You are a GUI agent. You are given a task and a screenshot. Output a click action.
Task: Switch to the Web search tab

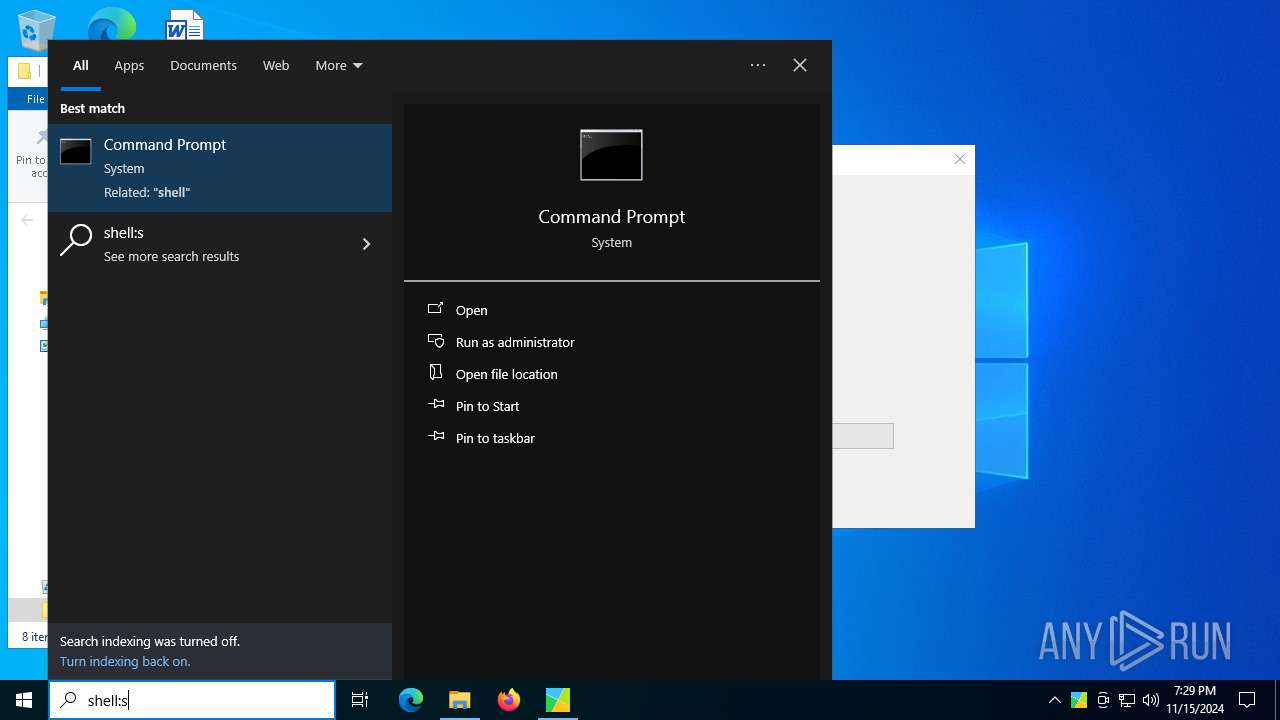point(276,65)
